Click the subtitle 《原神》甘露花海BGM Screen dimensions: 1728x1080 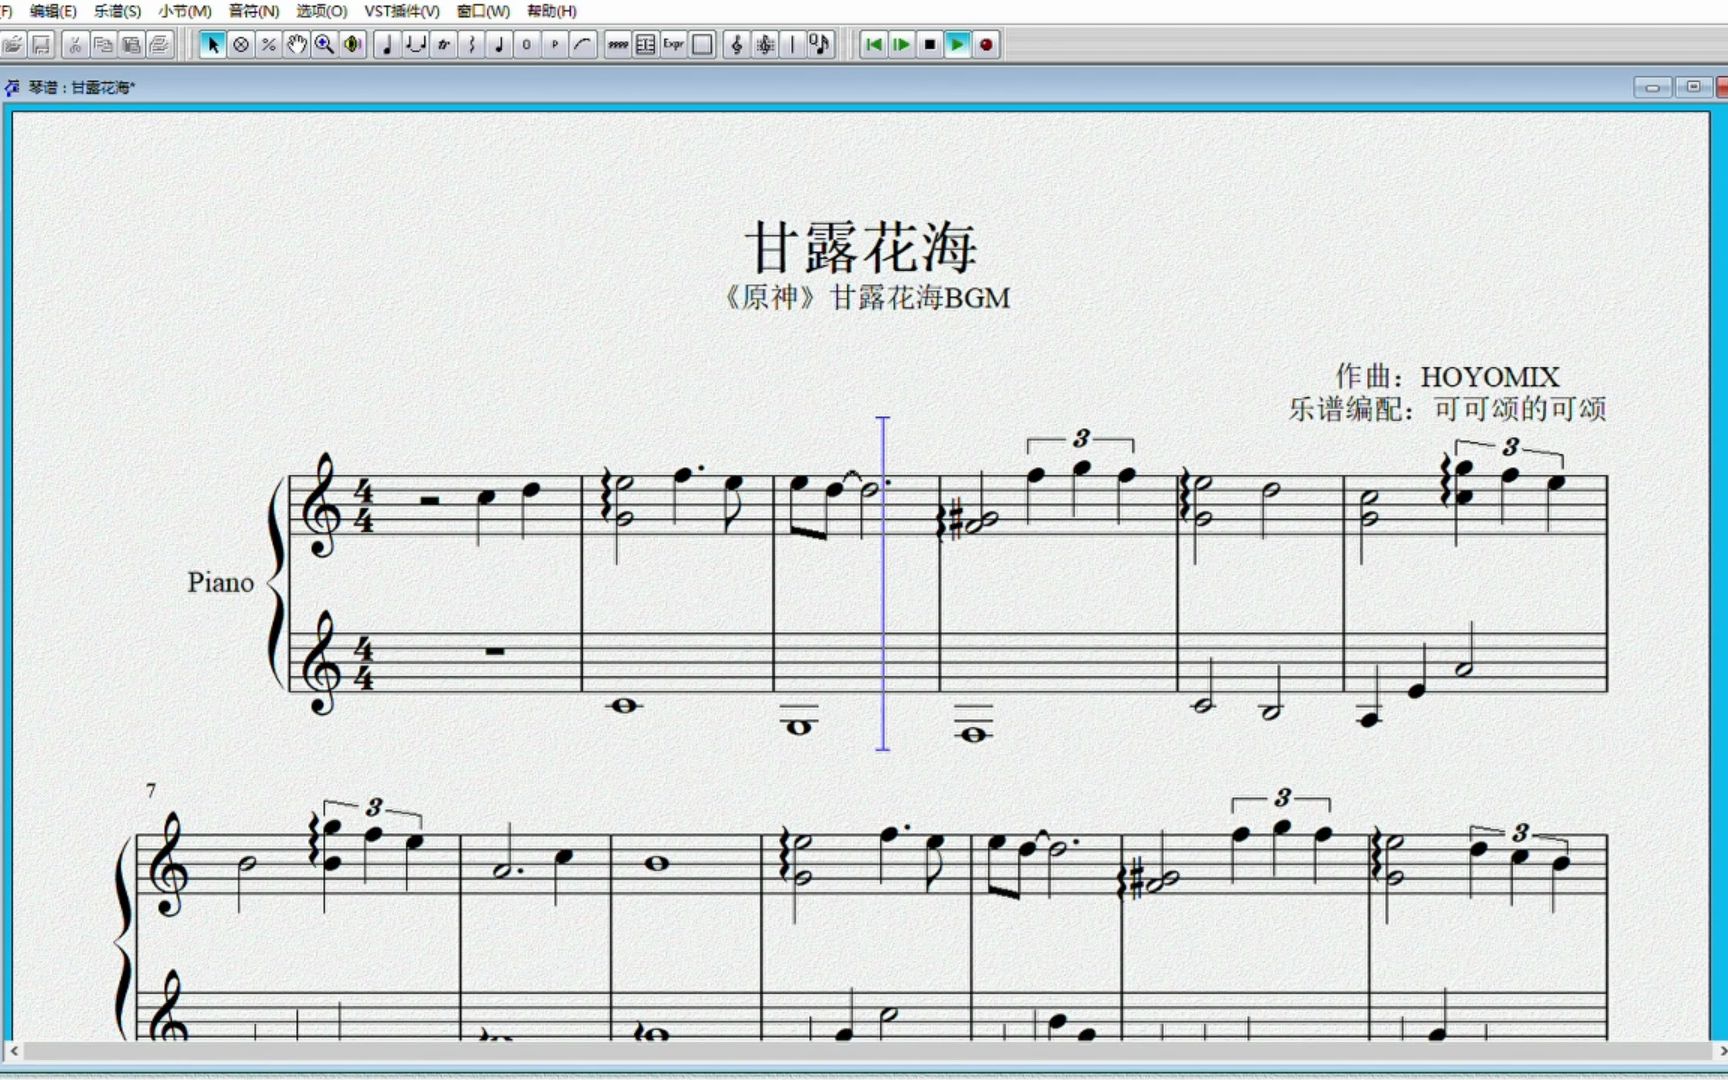(x=866, y=298)
